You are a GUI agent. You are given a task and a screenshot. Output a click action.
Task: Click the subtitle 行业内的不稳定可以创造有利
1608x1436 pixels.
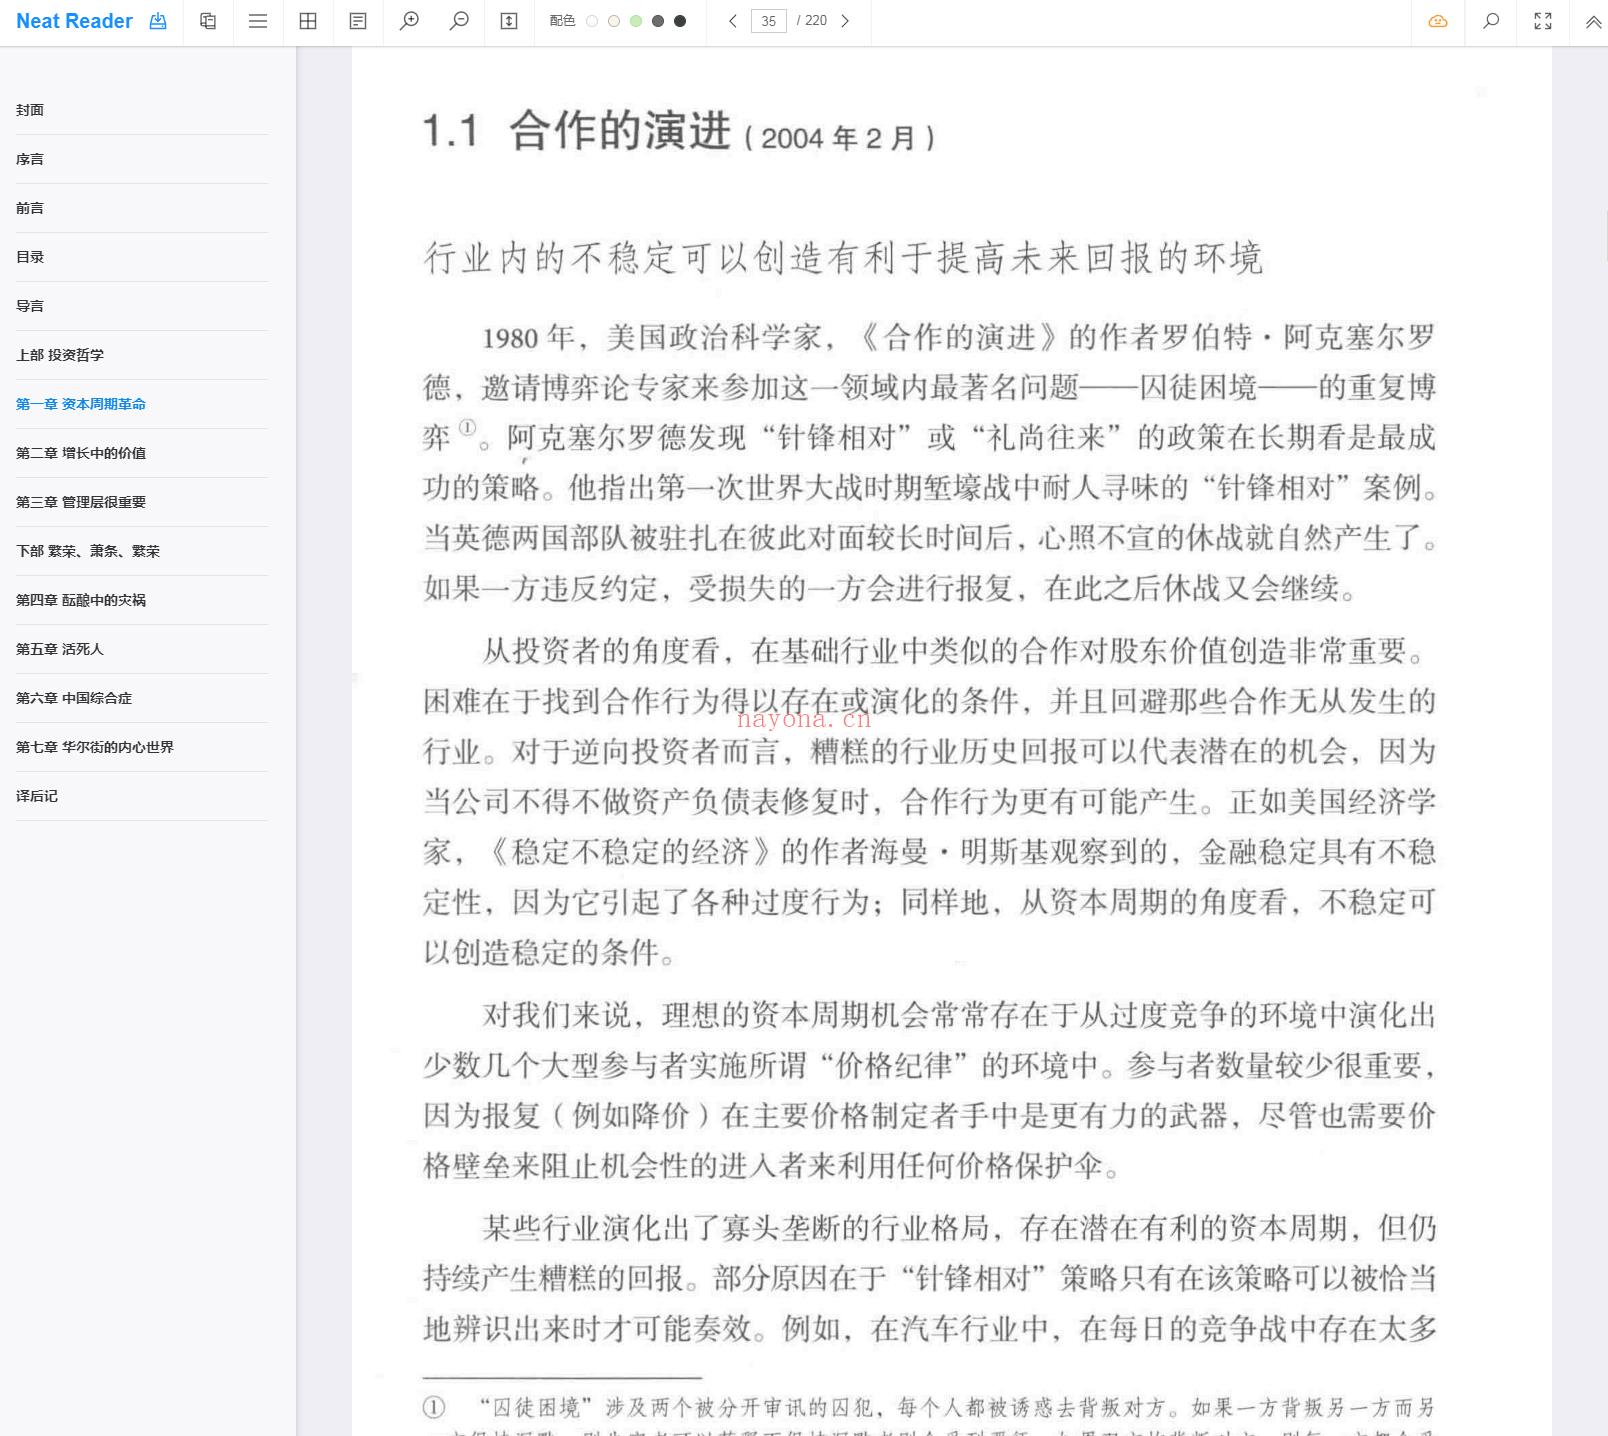[843, 258]
